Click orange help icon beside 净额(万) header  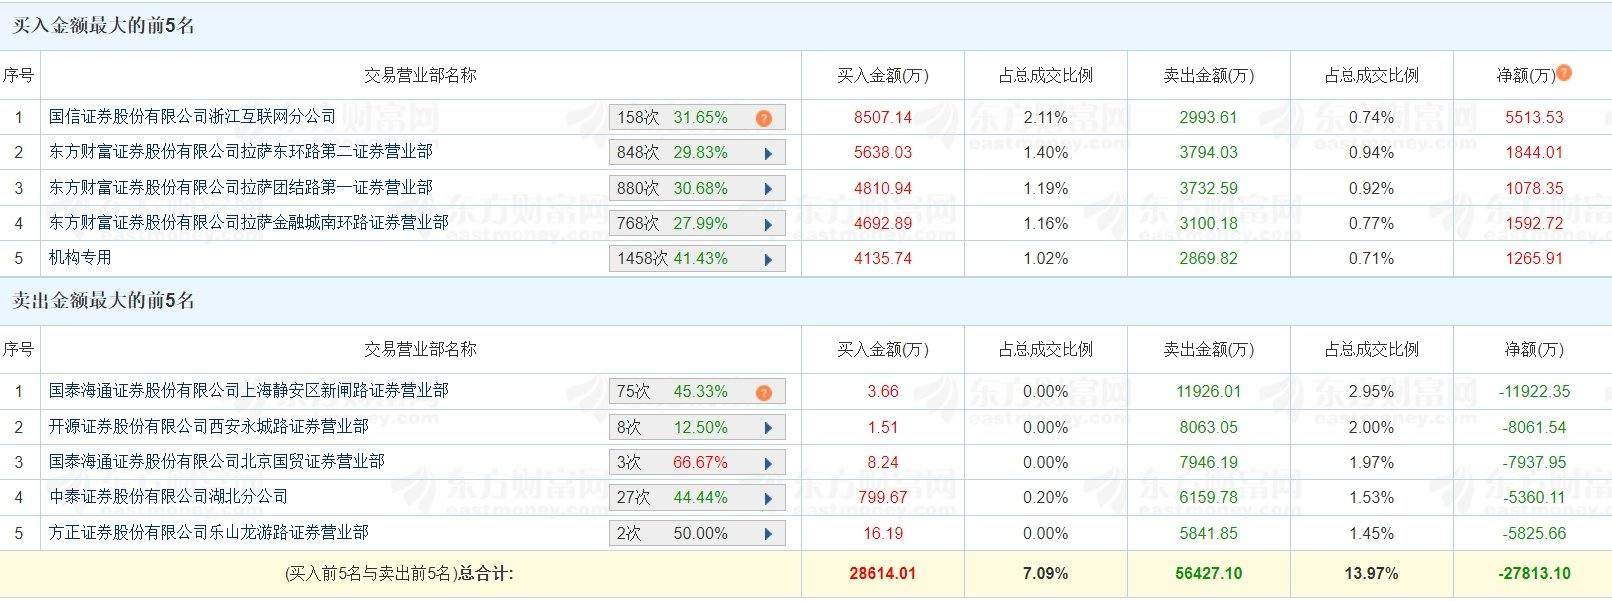tap(1564, 72)
